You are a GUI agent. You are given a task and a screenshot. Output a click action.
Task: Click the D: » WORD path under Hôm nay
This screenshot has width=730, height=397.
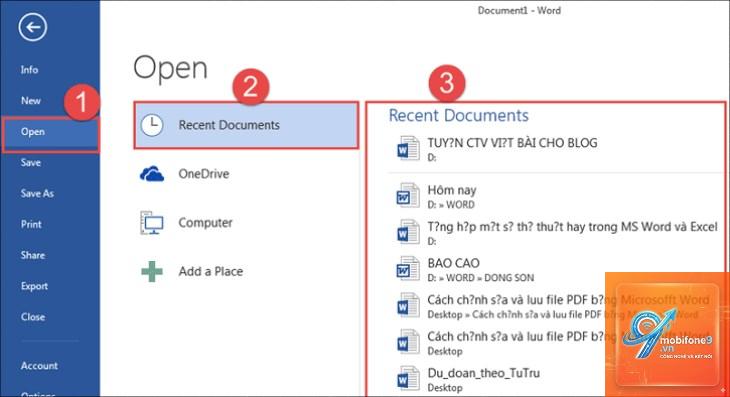pyautogui.click(x=451, y=205)
